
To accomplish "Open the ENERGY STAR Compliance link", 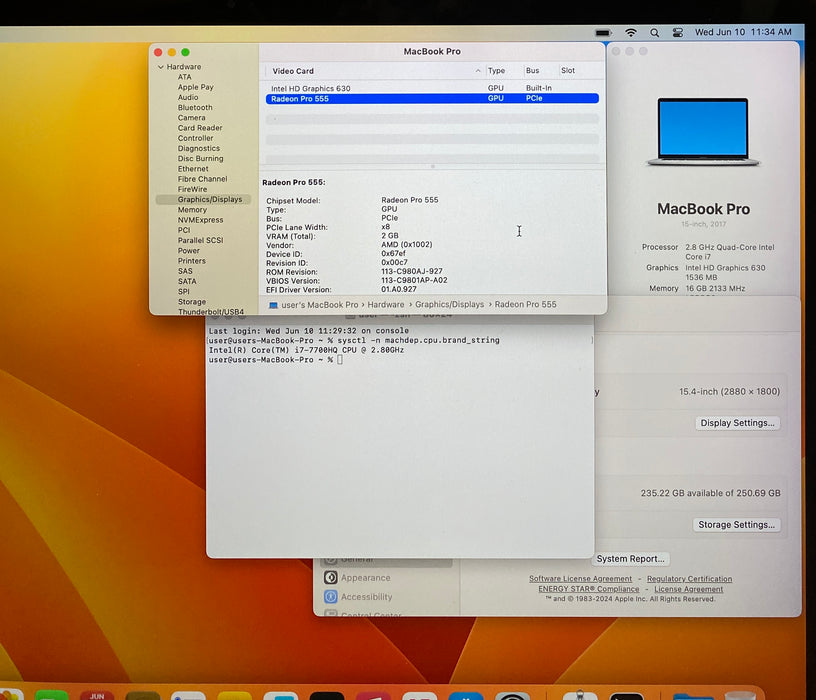I will click(x=589, y=589).
